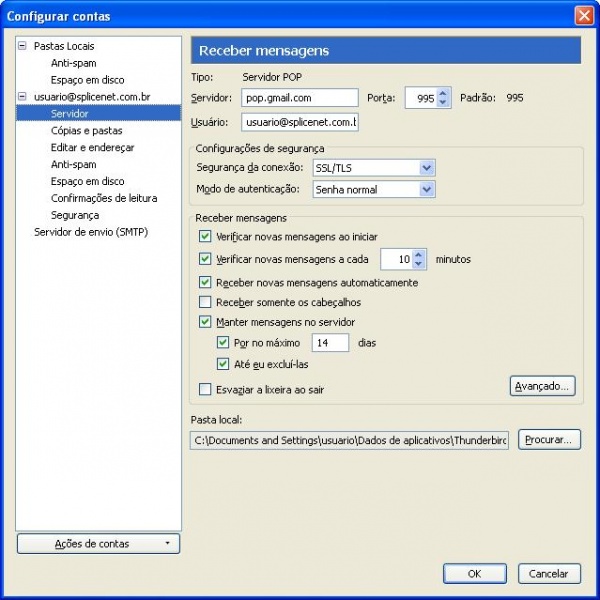This screenshot has height=600, width=600.
Task: Open the Modo de autenticação dropdown
Action: coord(374,189)
